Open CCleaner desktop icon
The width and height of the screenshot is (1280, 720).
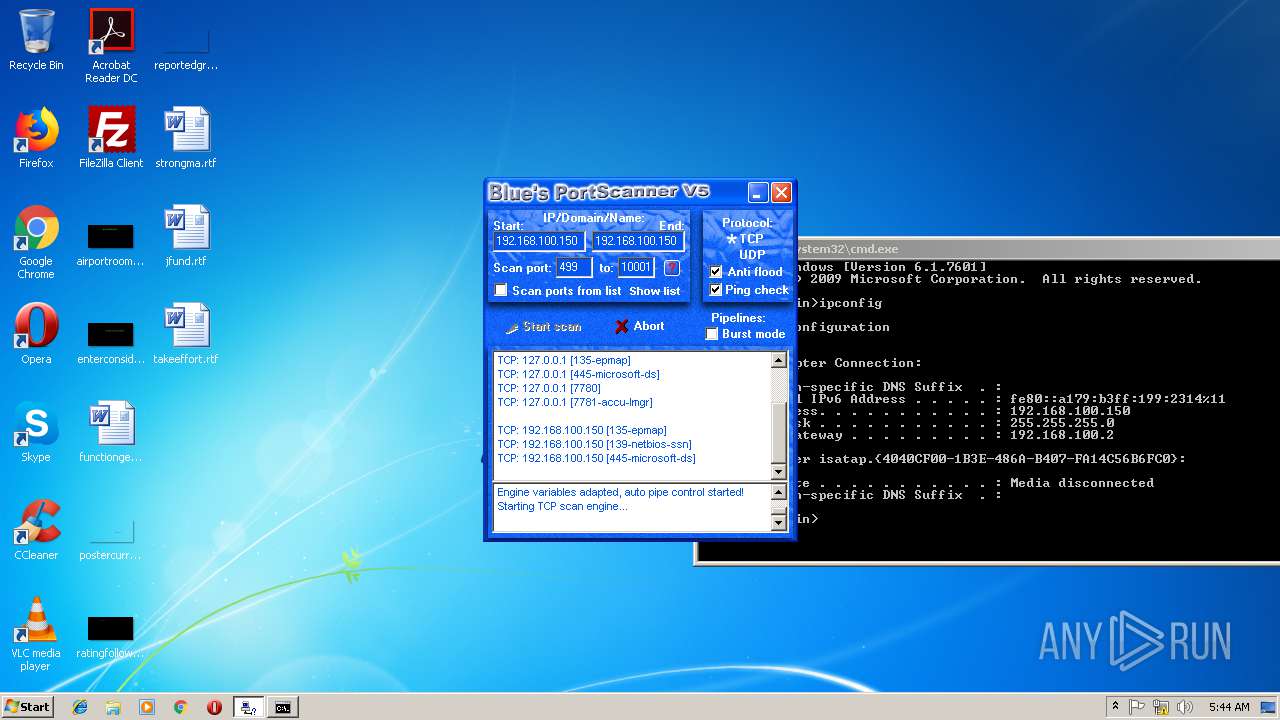tap(36, 530)
